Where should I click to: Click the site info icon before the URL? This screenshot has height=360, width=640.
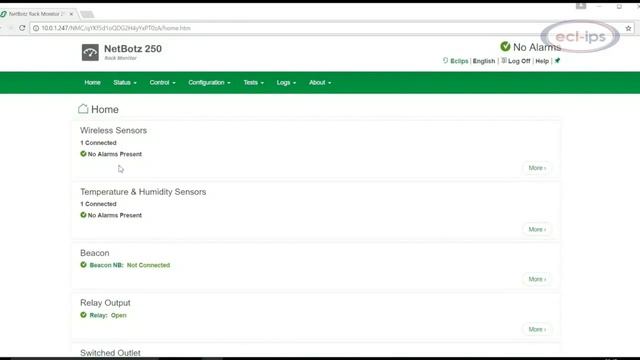[x=36, y=28]
